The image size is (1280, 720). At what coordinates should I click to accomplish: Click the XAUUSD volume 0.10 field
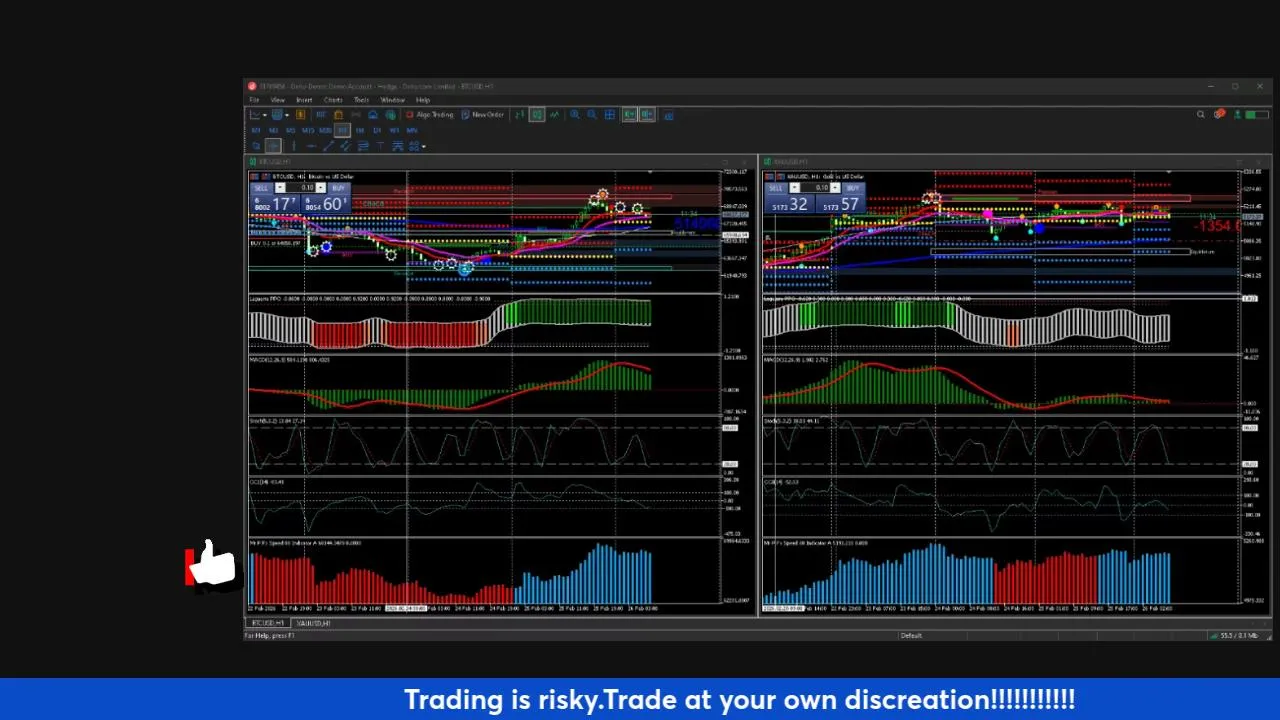(816, 188)
